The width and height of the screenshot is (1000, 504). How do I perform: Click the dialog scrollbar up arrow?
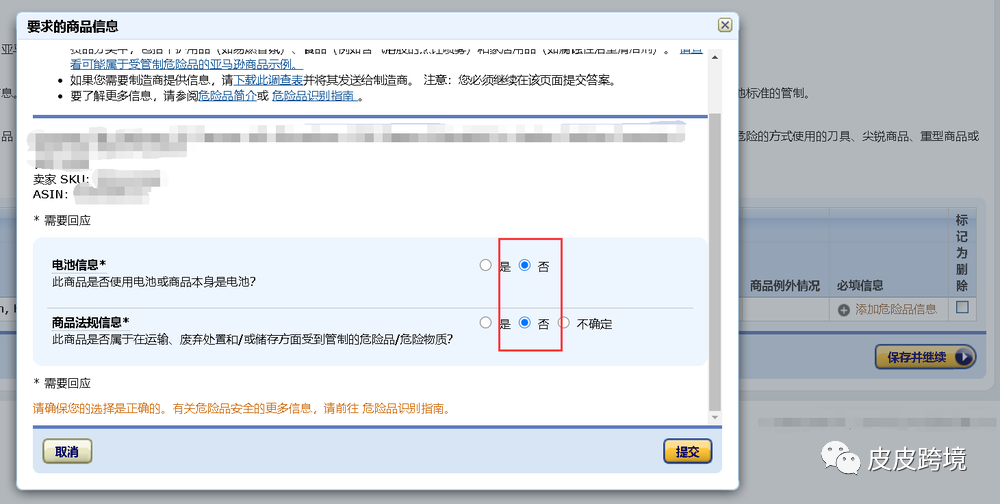[x=714, y=57]
